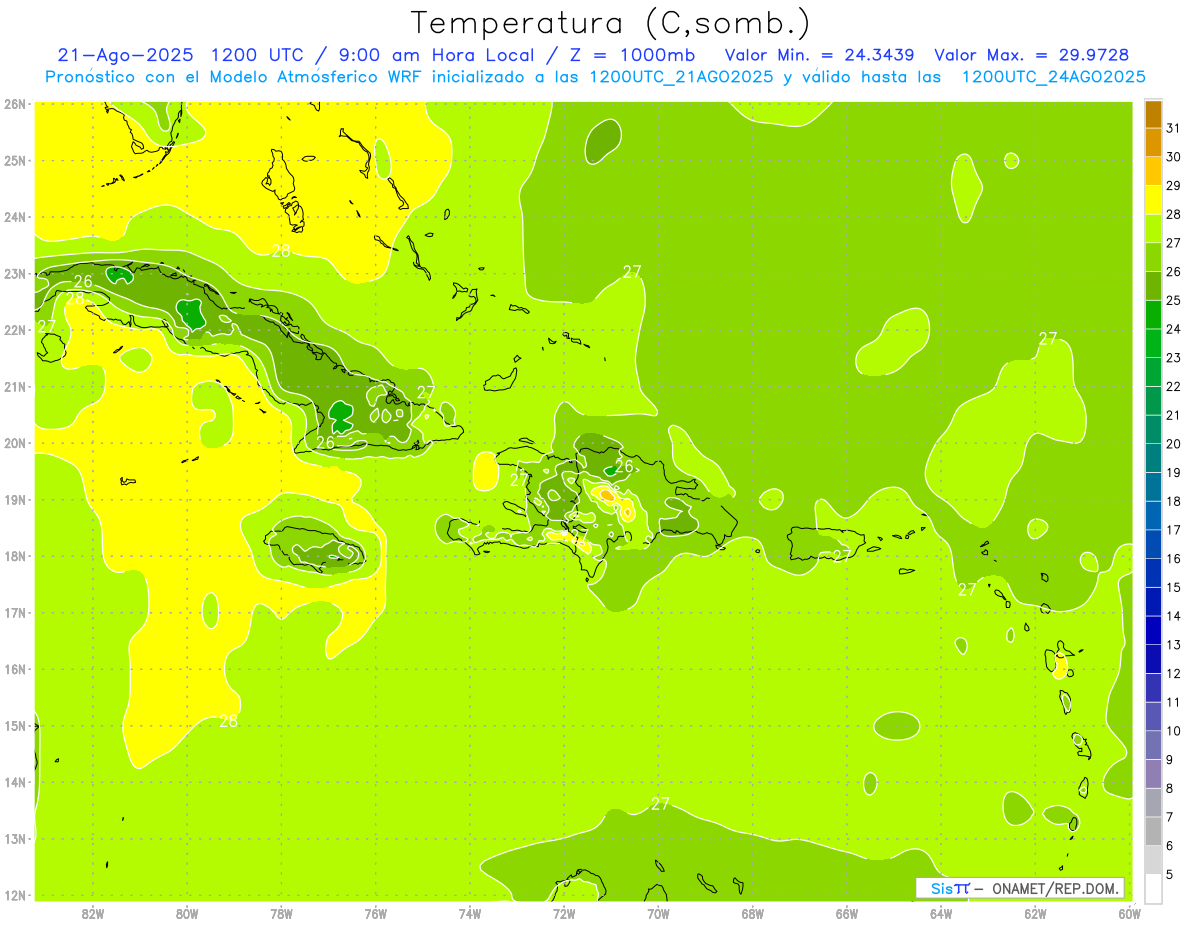
Task: Click the latitude axis label "18N"
Action: [x=14, y=556]
